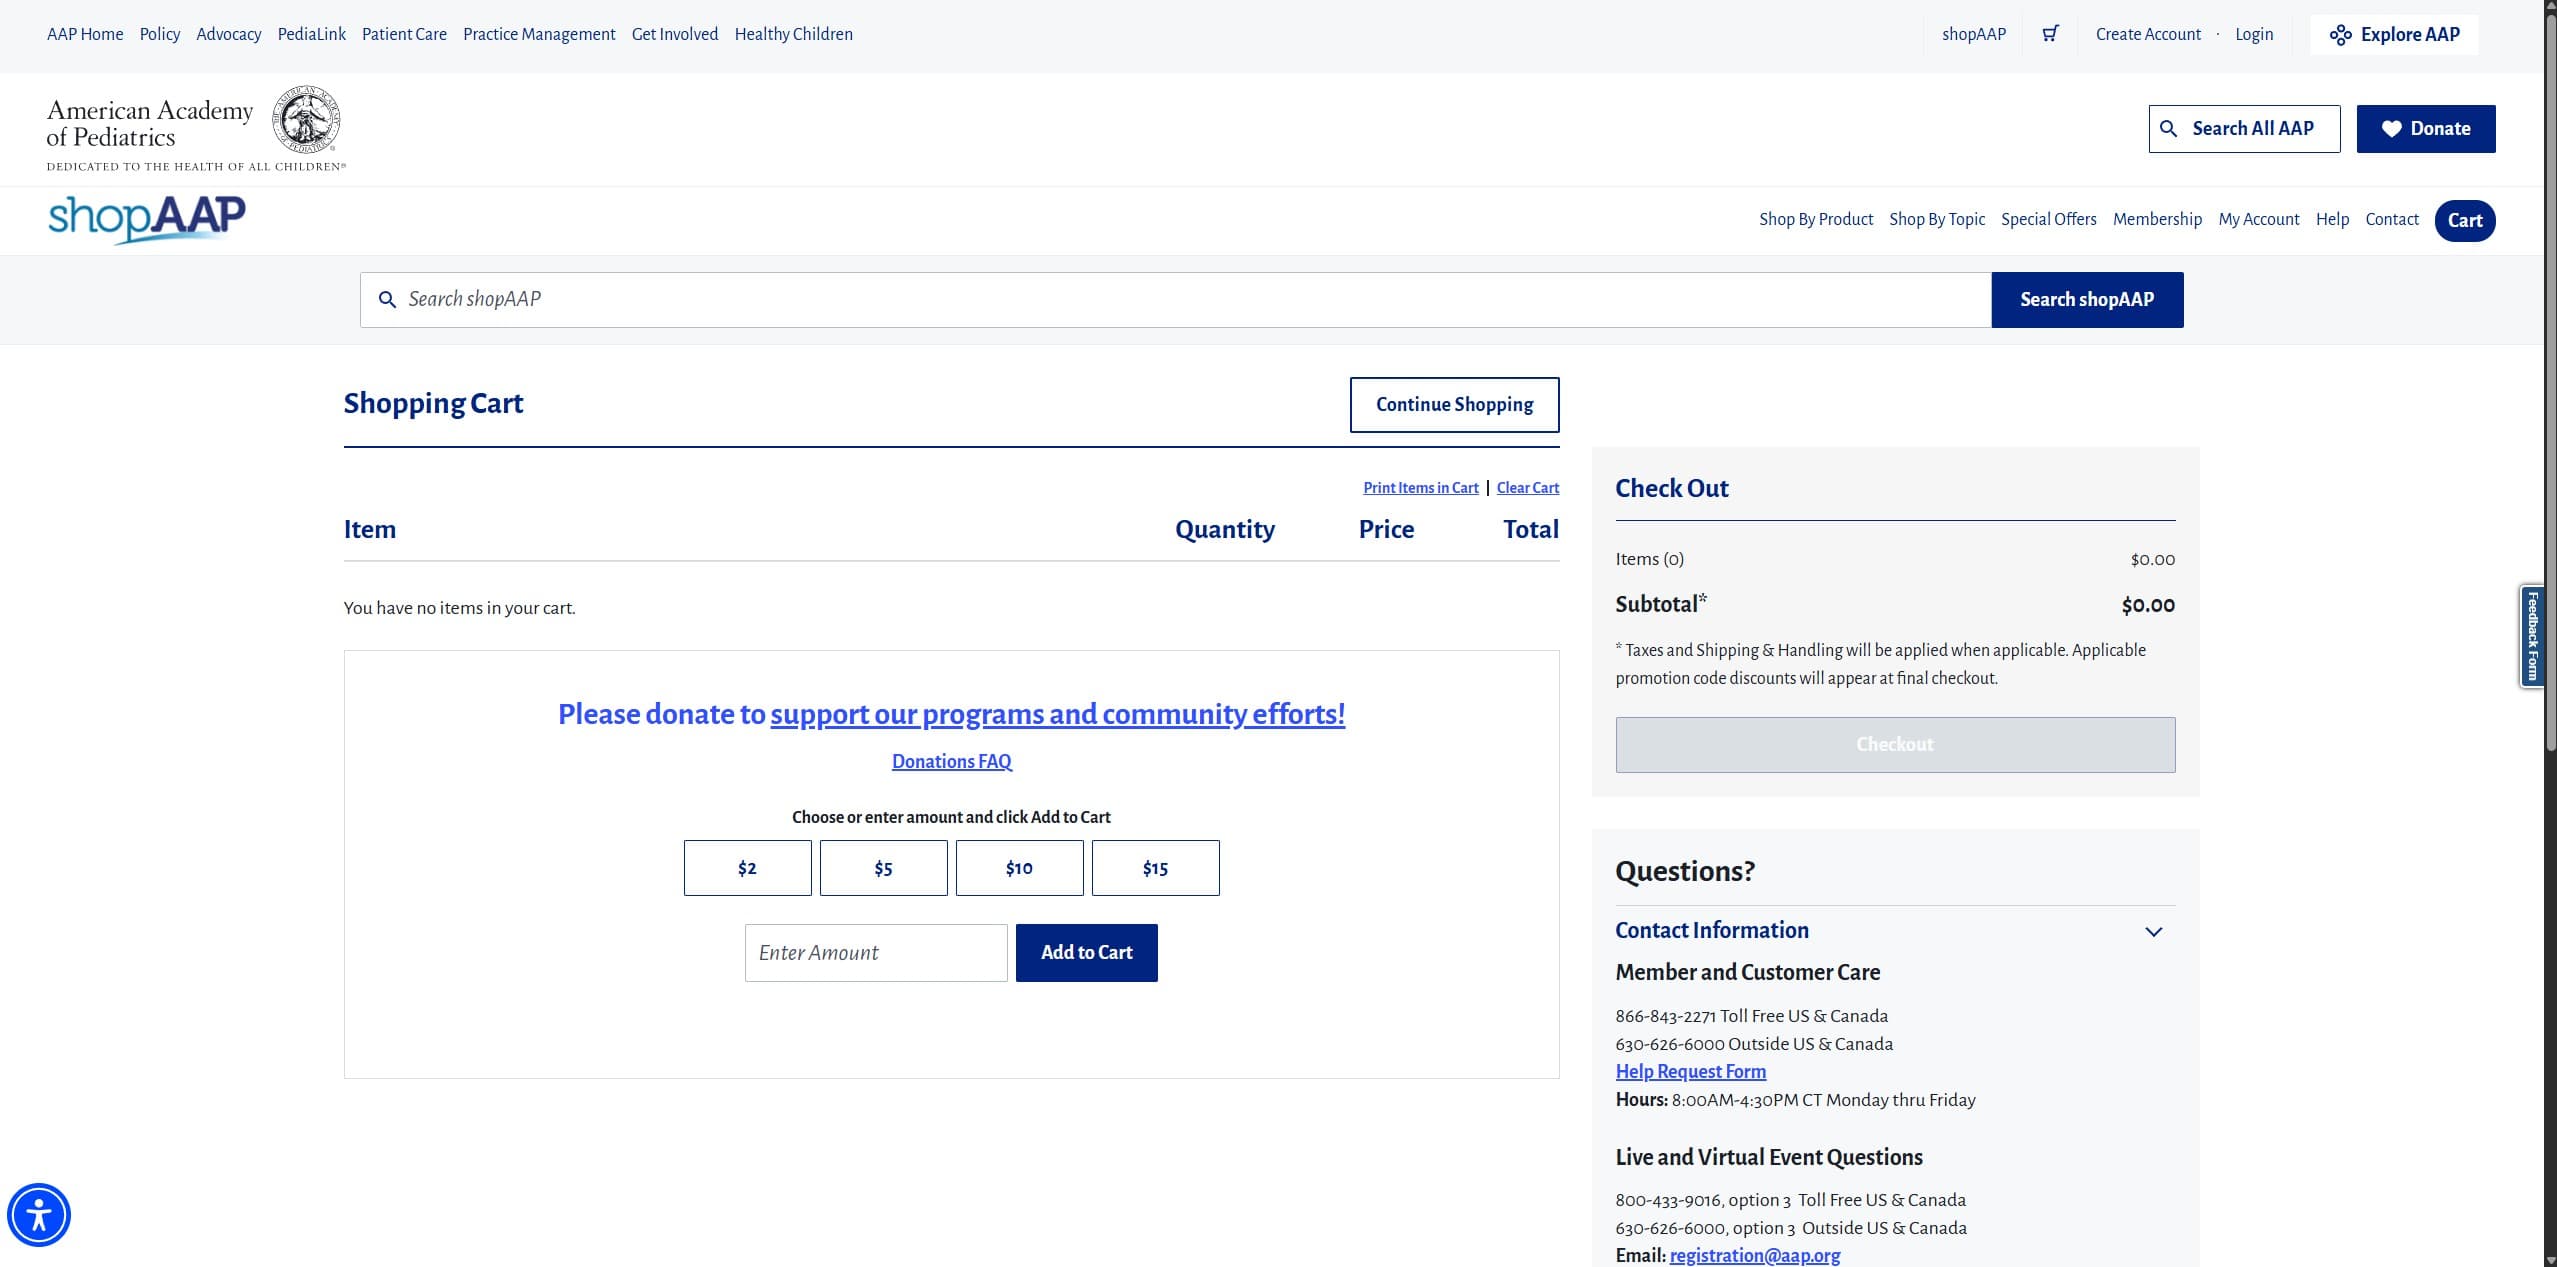Select Patient Care navigation item
The height and width of the screenshot is (1267, 2557).
tap(404, 34)
